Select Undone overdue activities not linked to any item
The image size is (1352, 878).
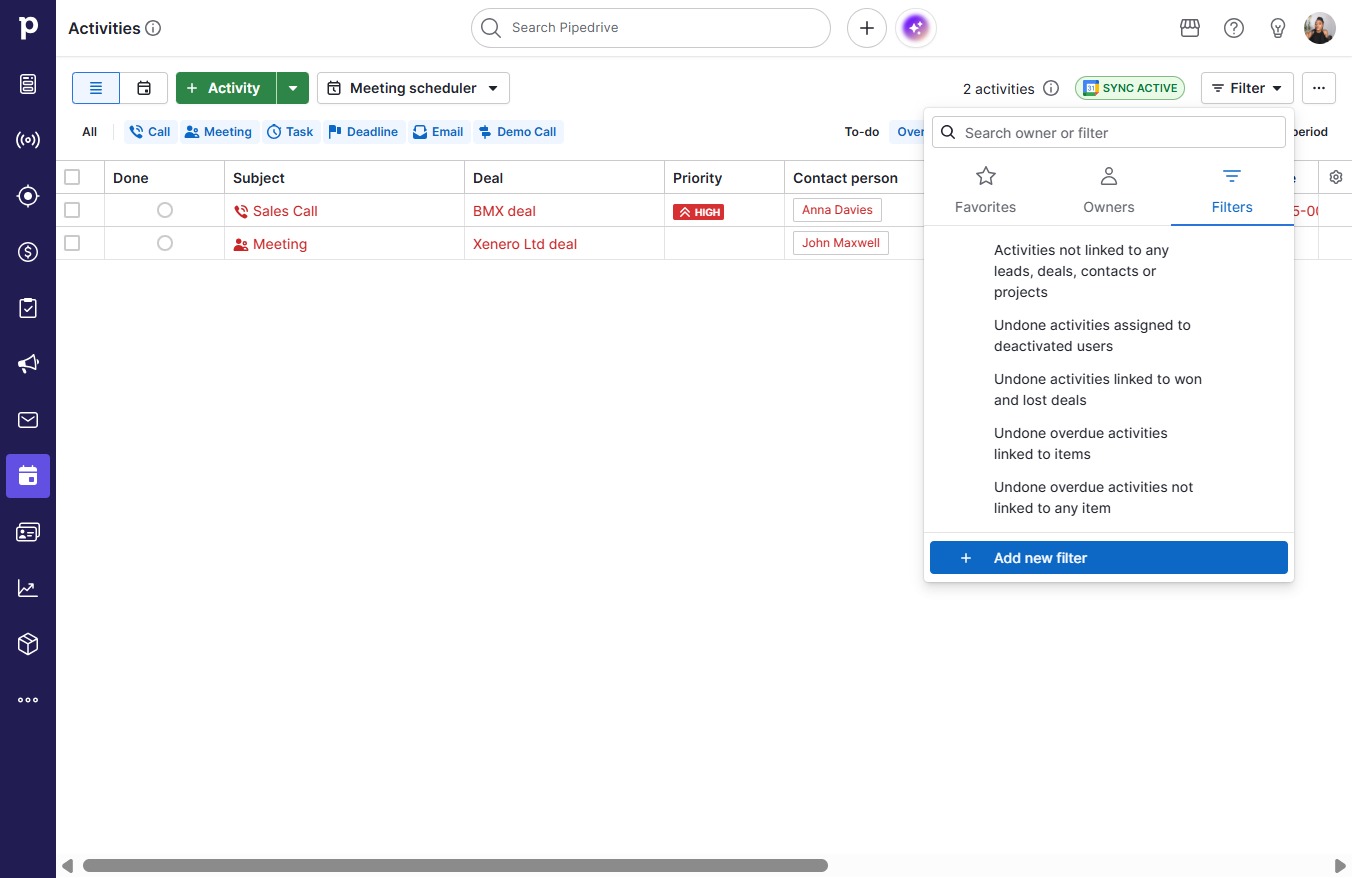point(1109,498)
